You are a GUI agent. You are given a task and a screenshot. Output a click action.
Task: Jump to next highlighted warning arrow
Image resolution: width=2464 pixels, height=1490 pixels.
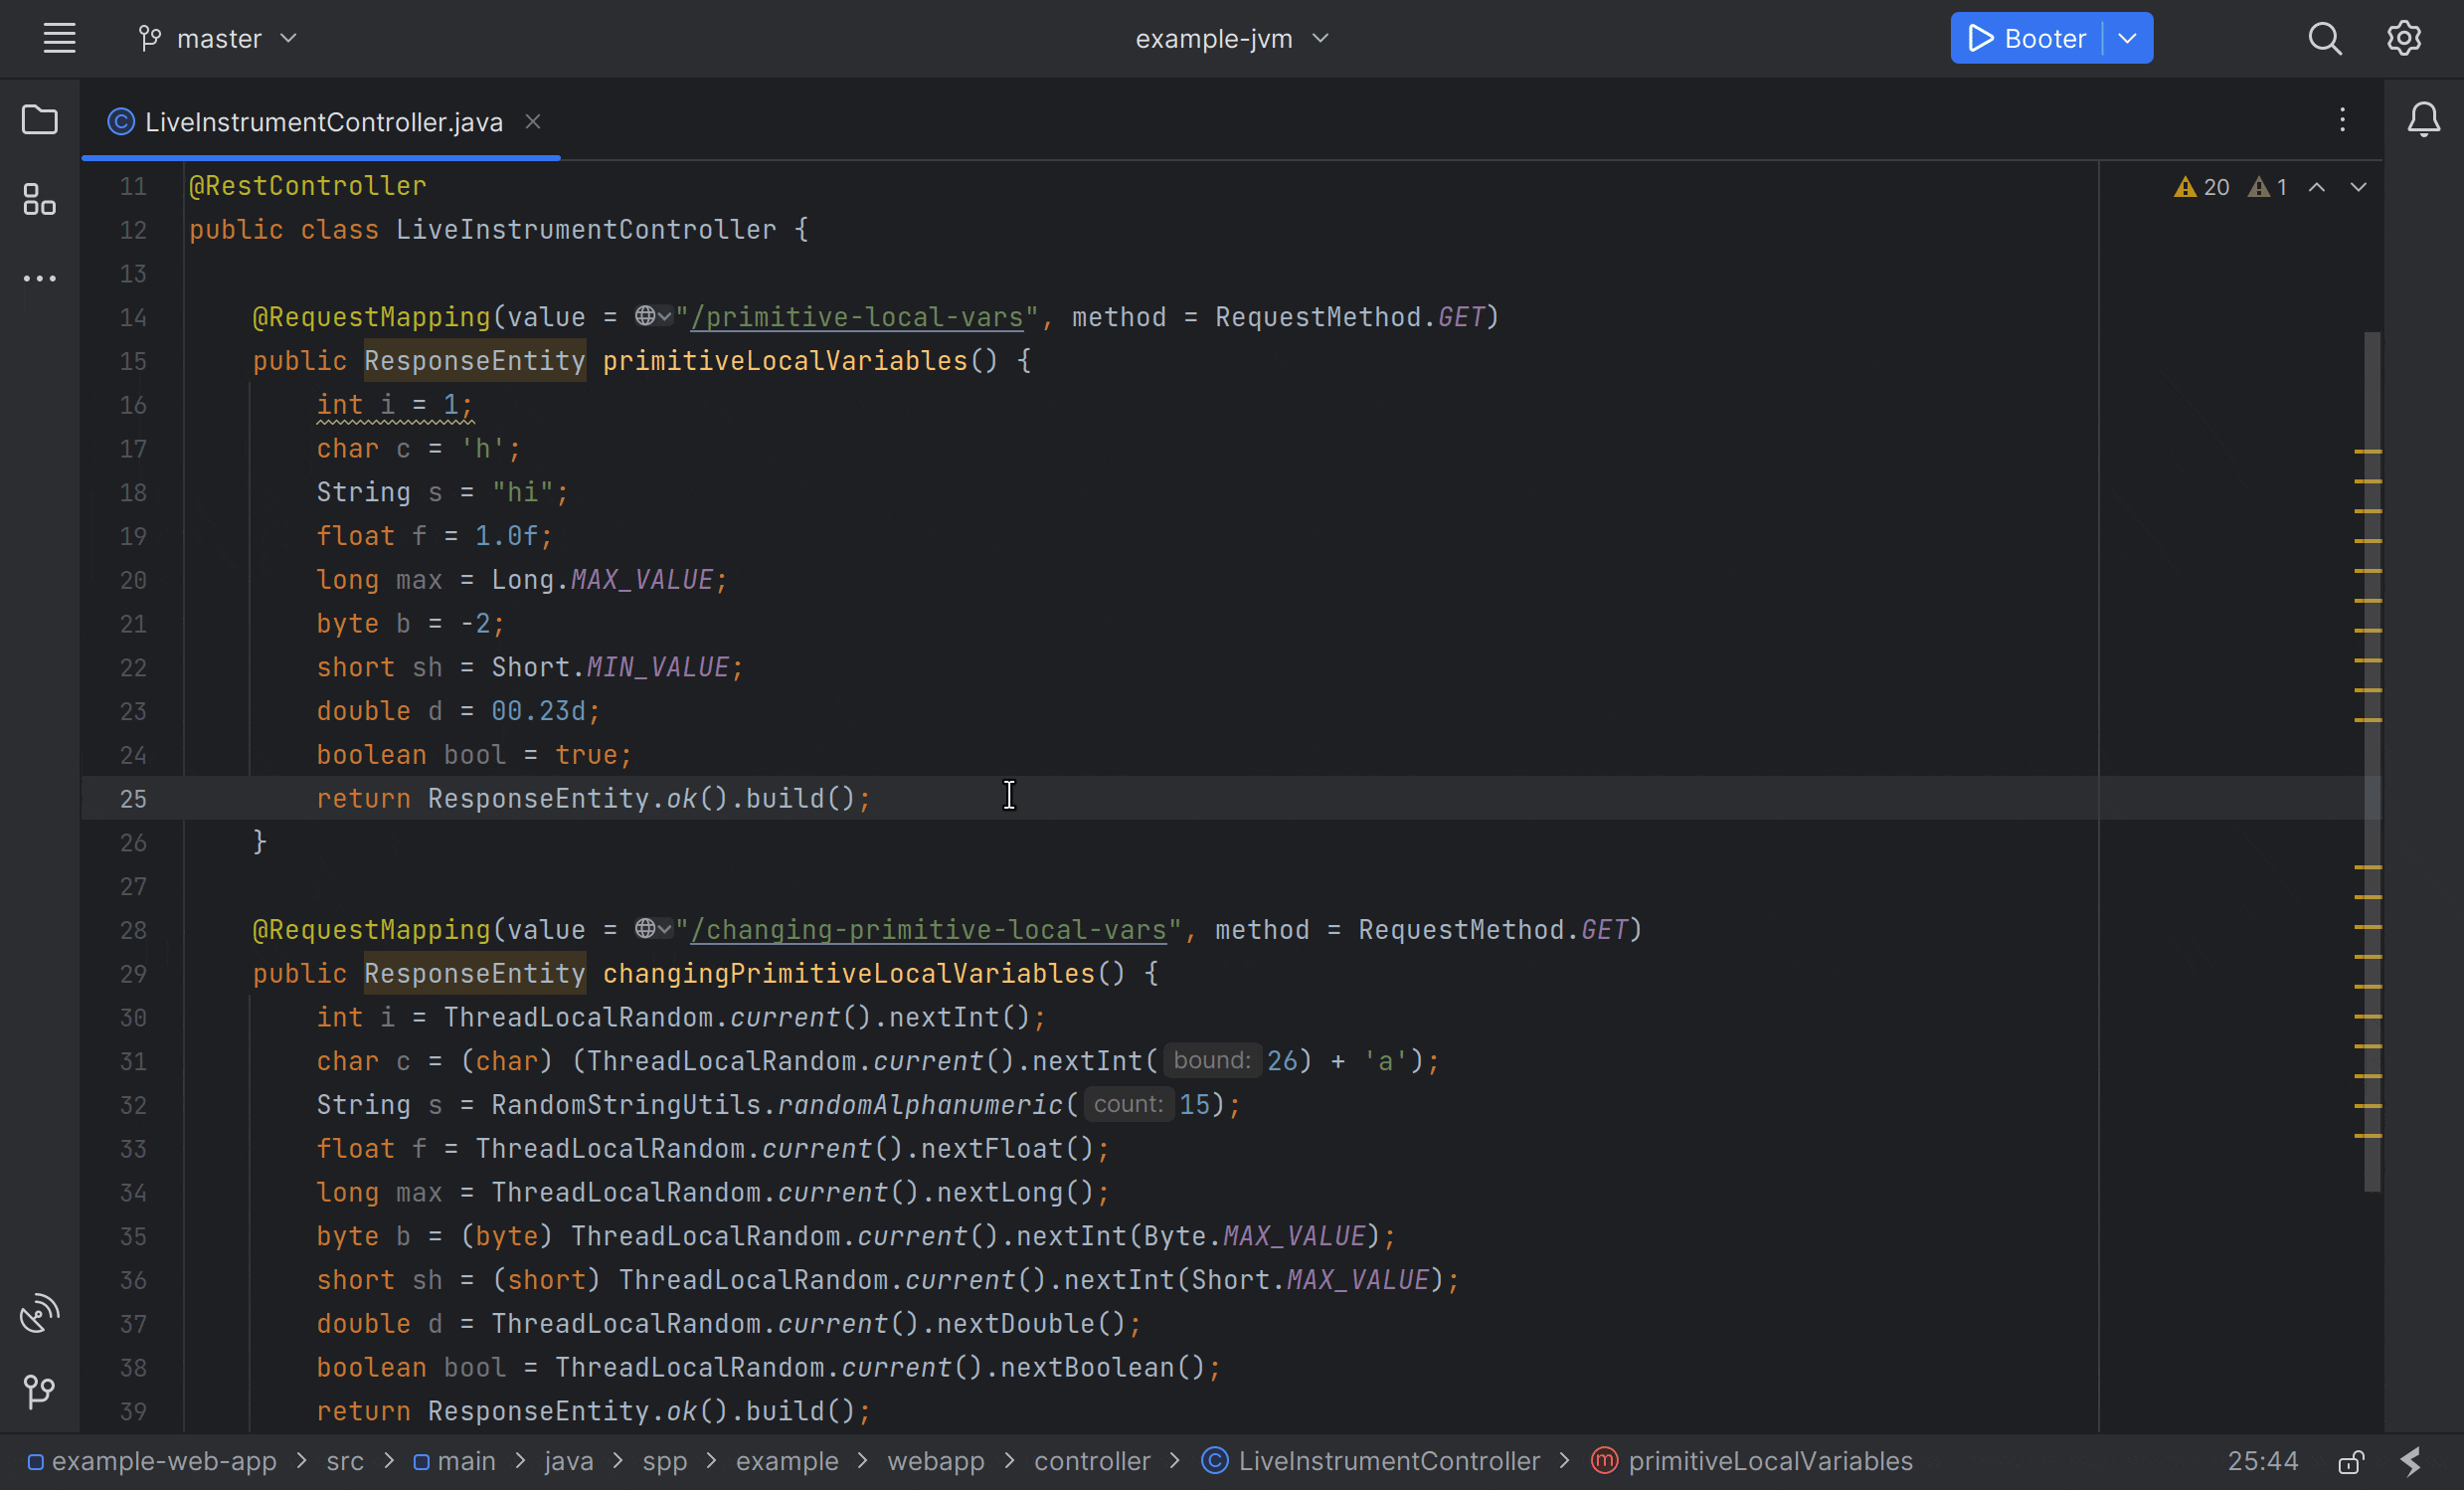pyautogui.click(x=2358, y=187)
